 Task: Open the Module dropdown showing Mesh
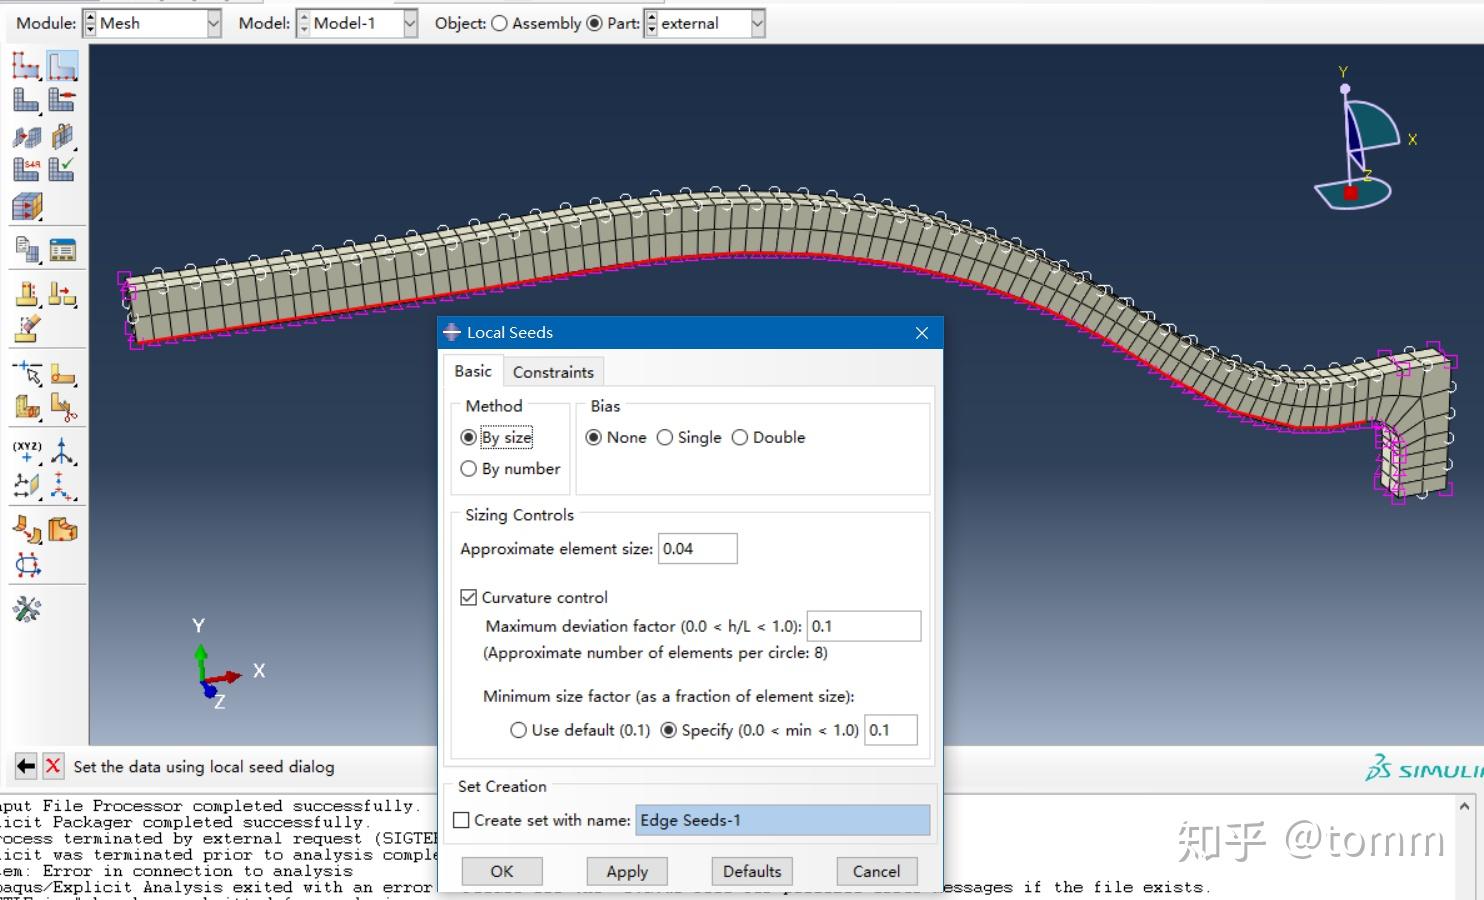point(211,23)
